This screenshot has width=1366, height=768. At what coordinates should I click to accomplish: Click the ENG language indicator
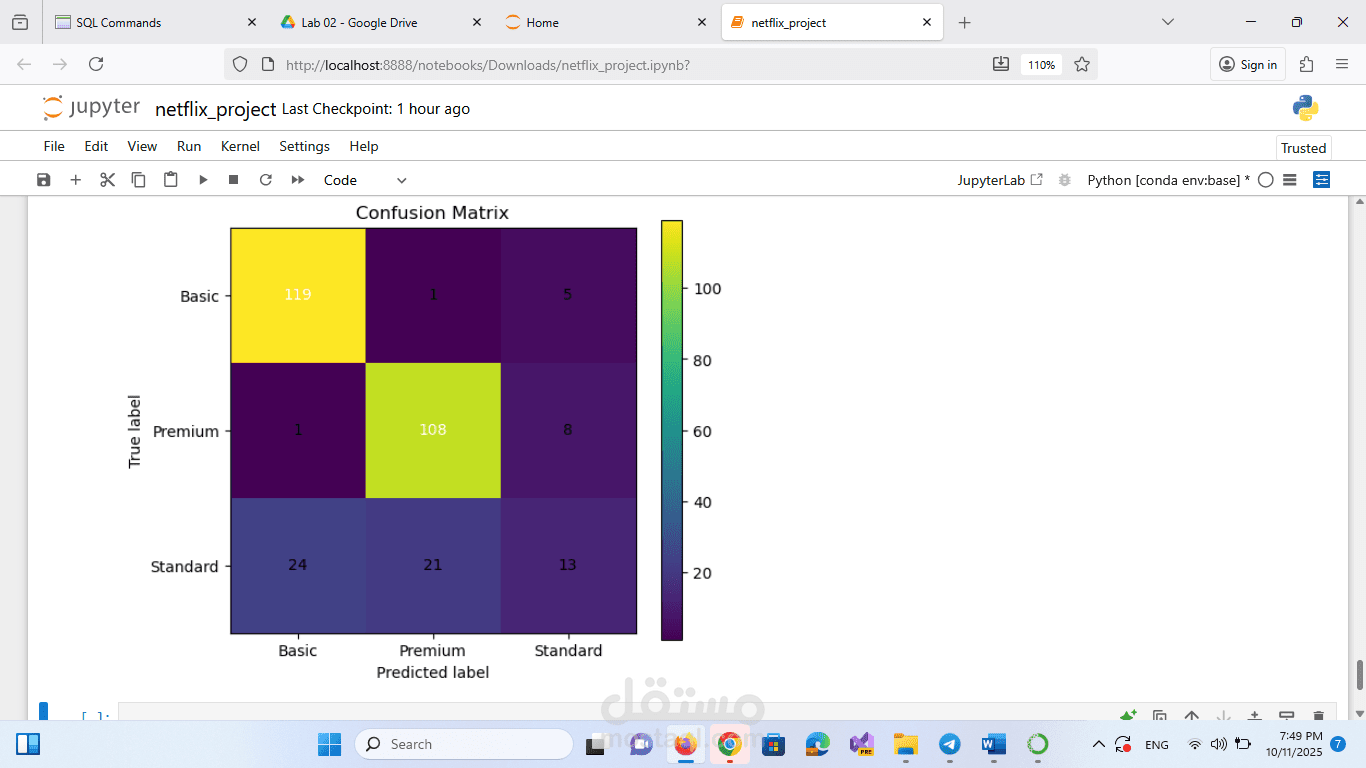click(x=1157, y=745)
